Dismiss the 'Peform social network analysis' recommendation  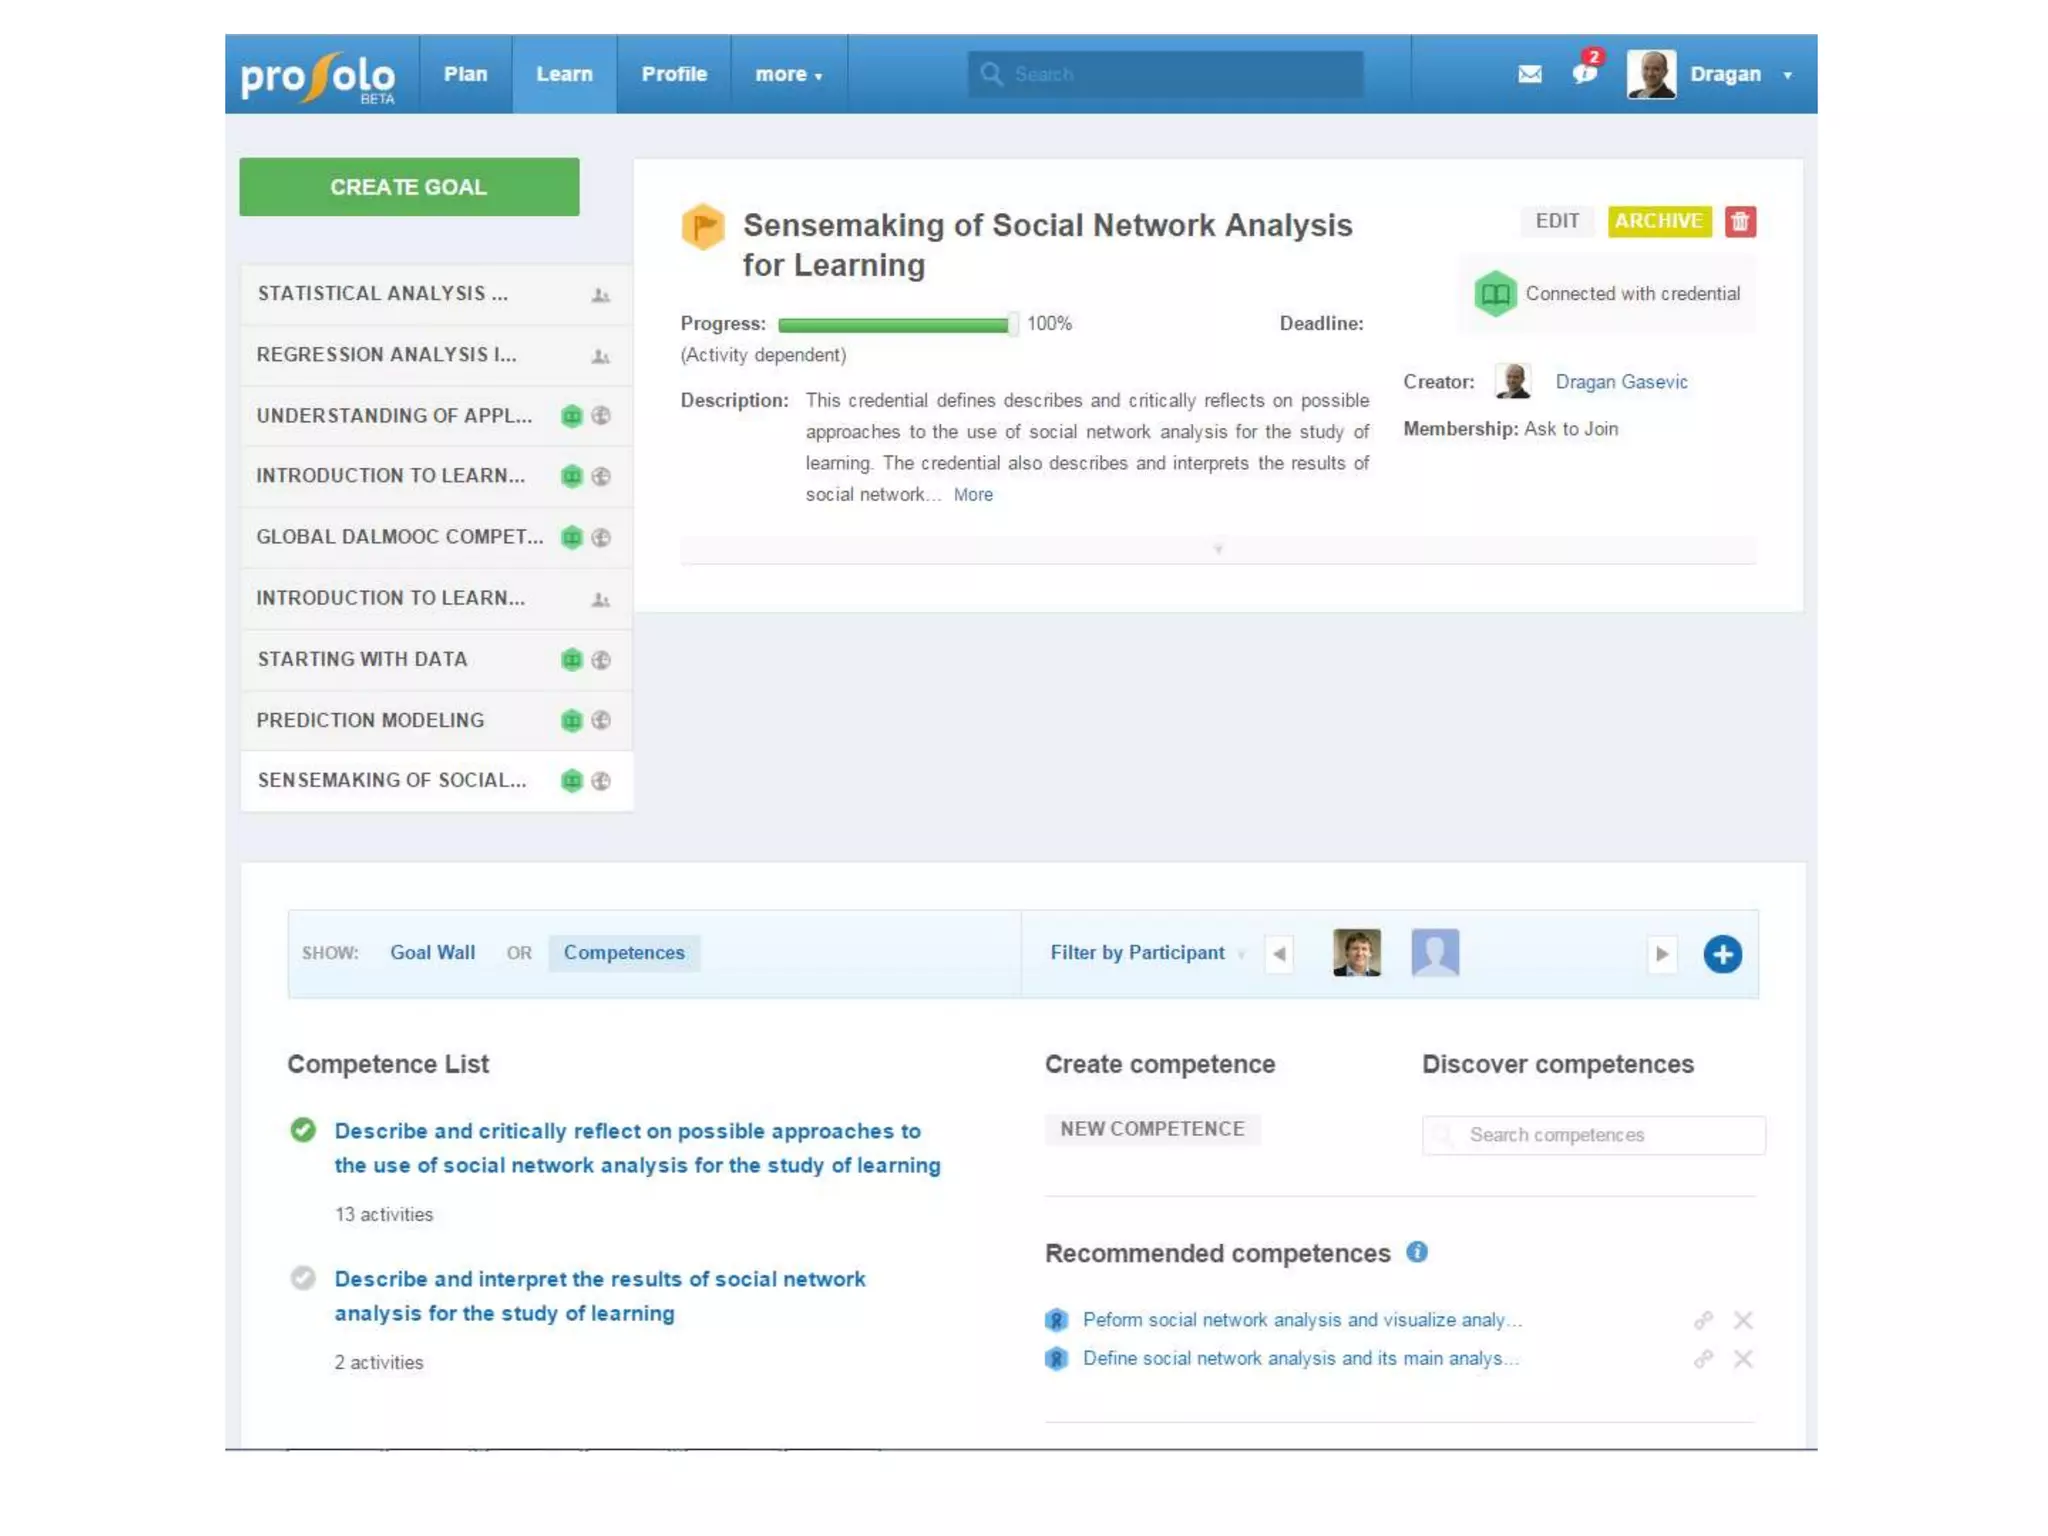[x=1743, y=1320]
